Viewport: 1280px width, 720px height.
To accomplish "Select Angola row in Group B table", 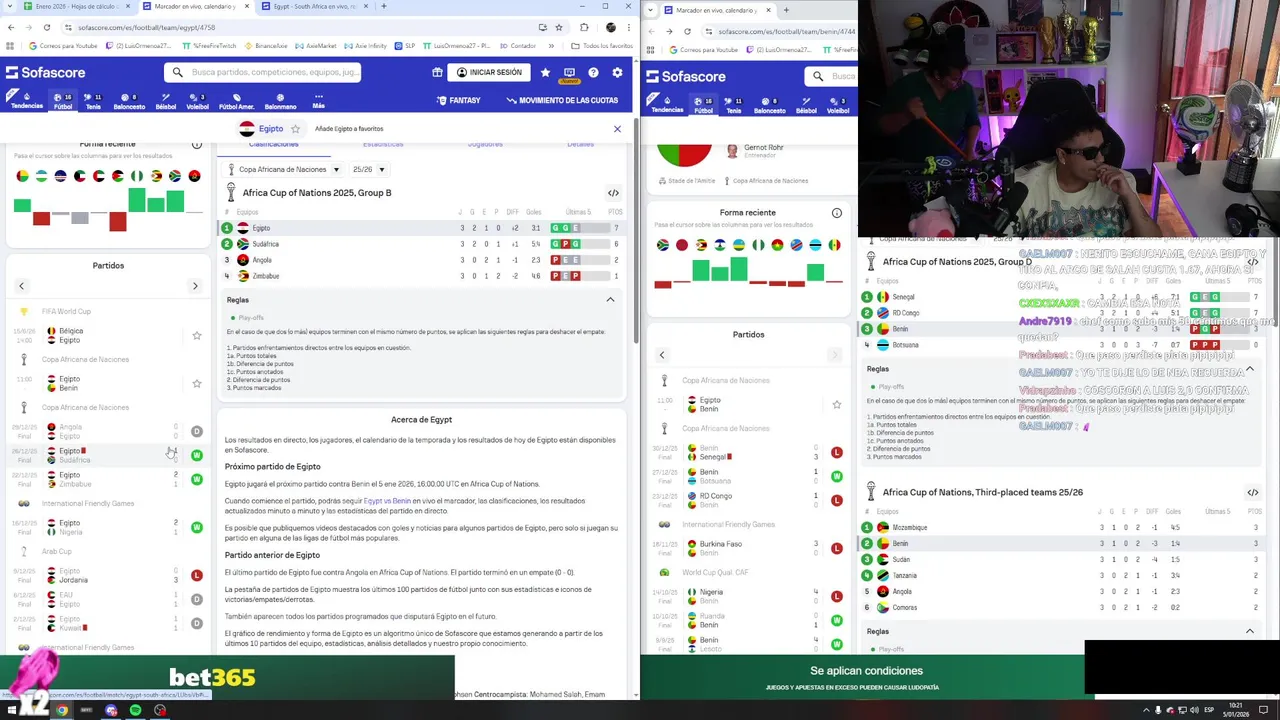I will pos(422,260).
